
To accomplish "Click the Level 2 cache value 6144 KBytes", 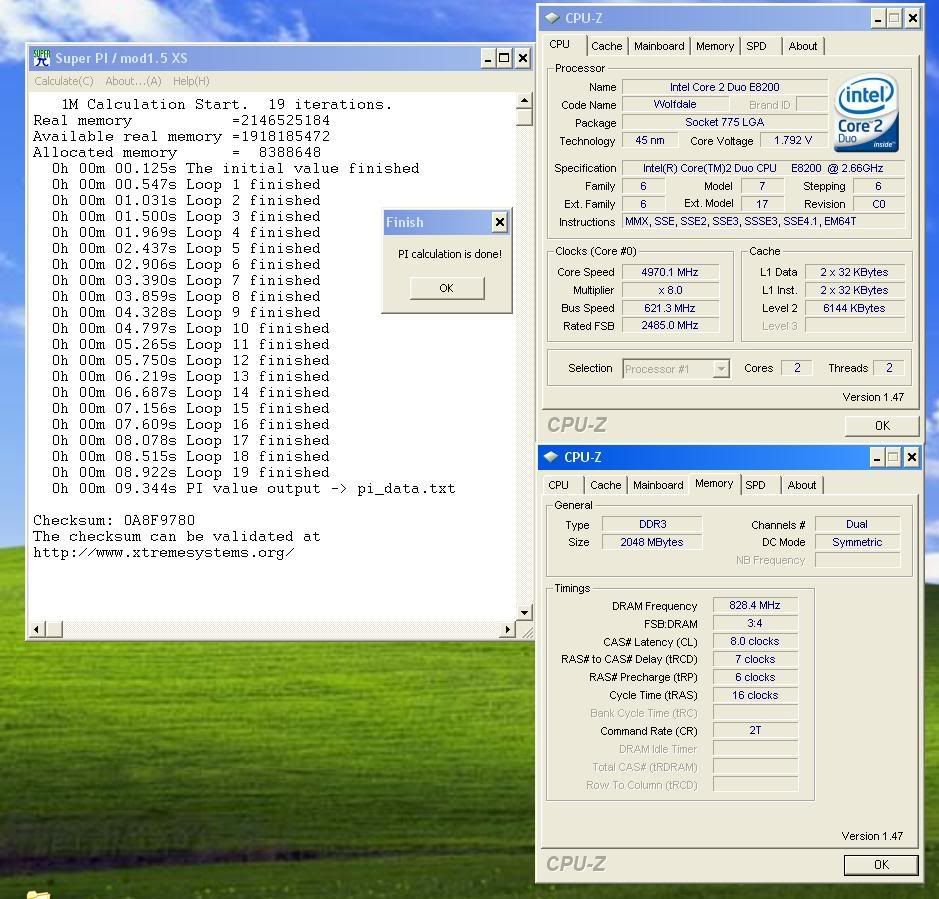I will pos(854,308).
